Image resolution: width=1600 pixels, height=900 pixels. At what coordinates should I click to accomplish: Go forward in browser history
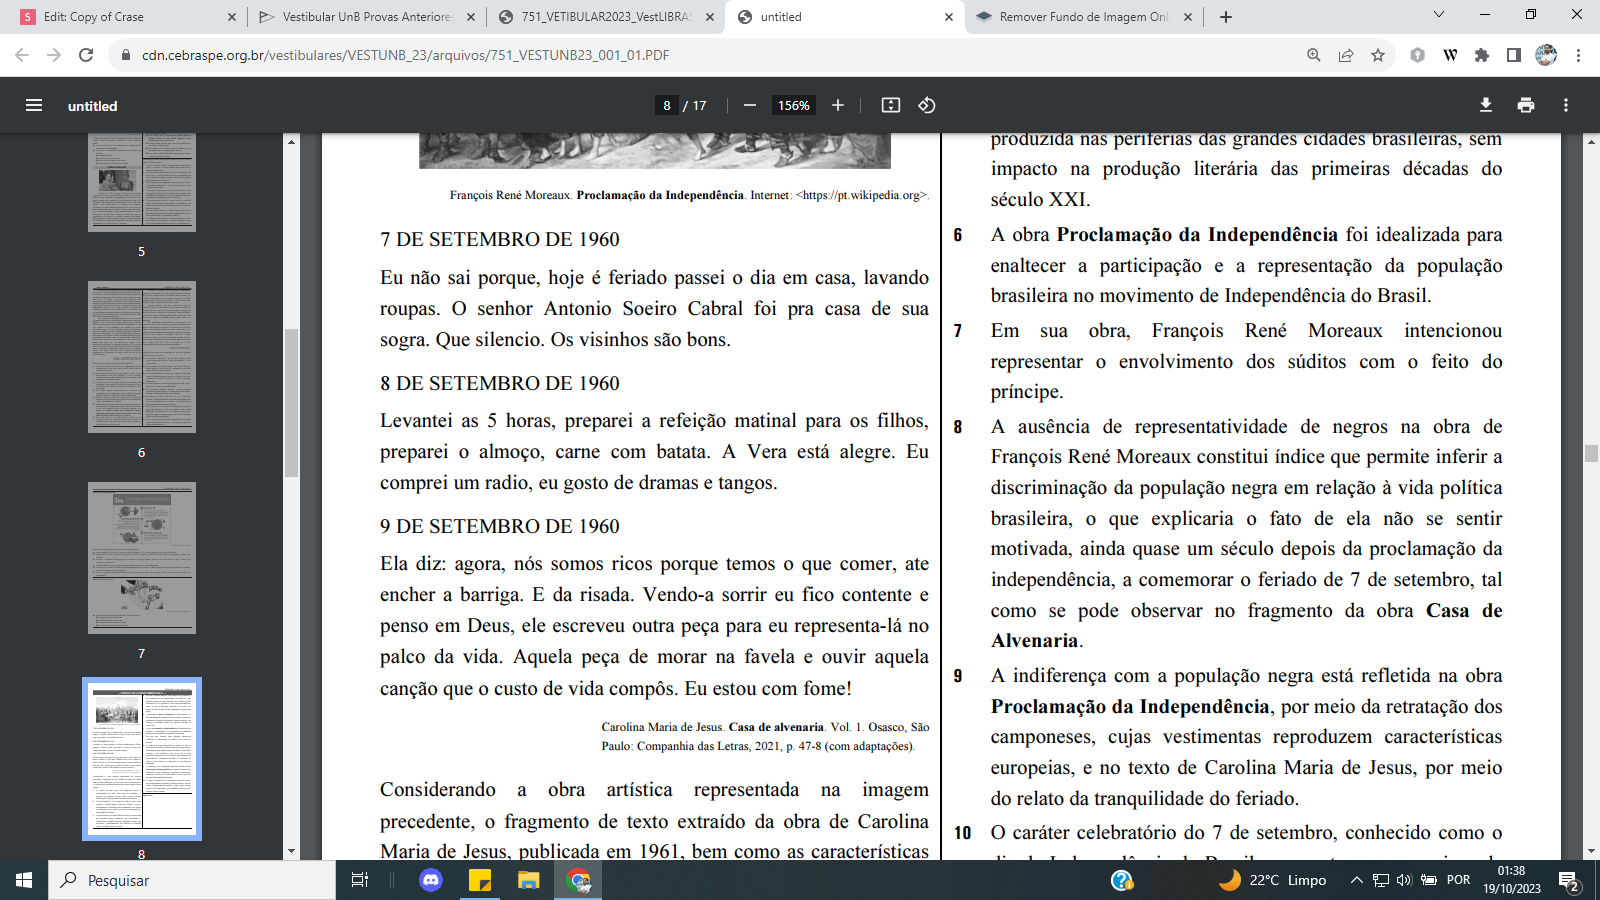54,55
